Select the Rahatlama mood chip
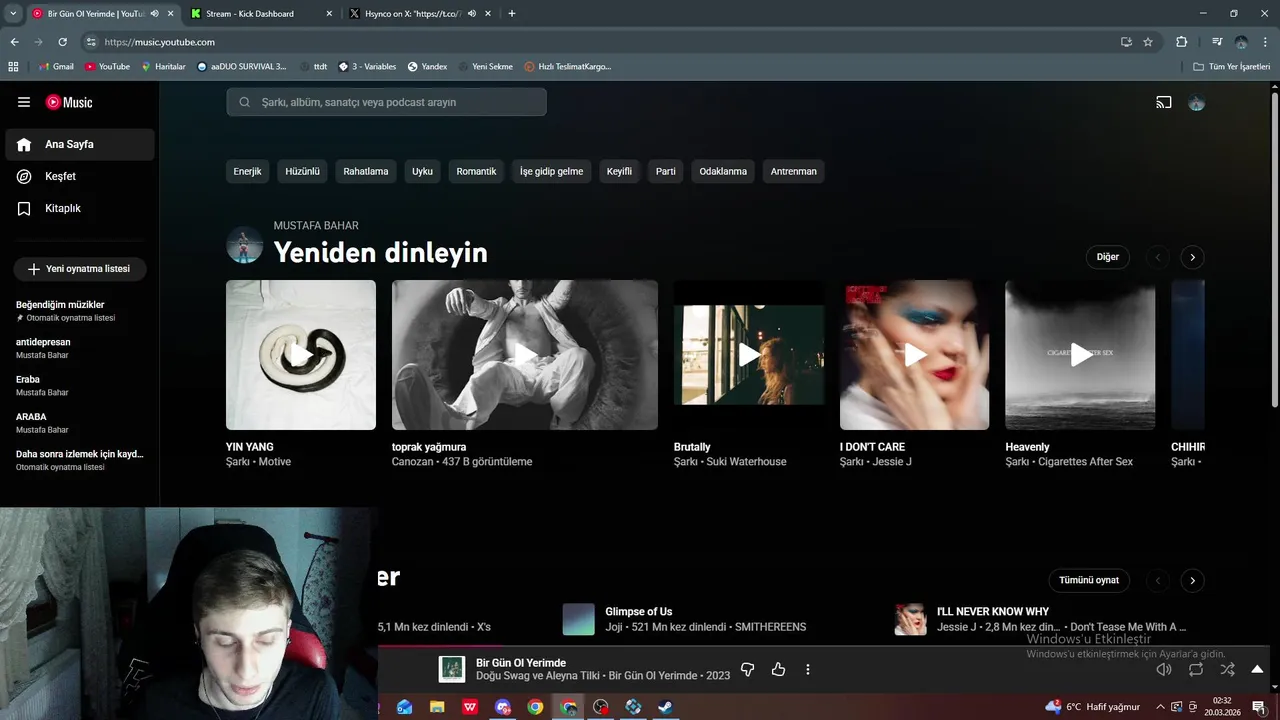 tap(366, 171)
